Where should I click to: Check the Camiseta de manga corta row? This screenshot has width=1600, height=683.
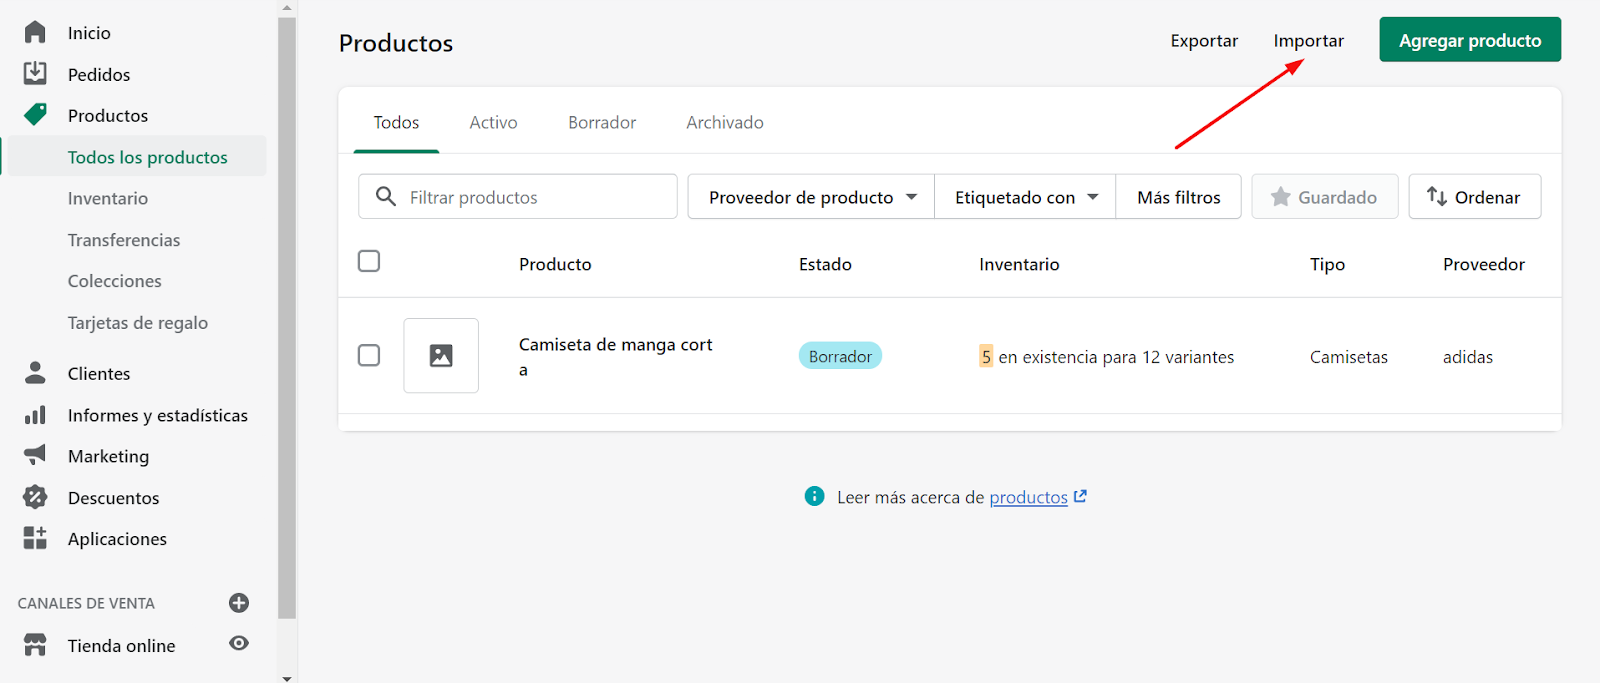[369, 355]
